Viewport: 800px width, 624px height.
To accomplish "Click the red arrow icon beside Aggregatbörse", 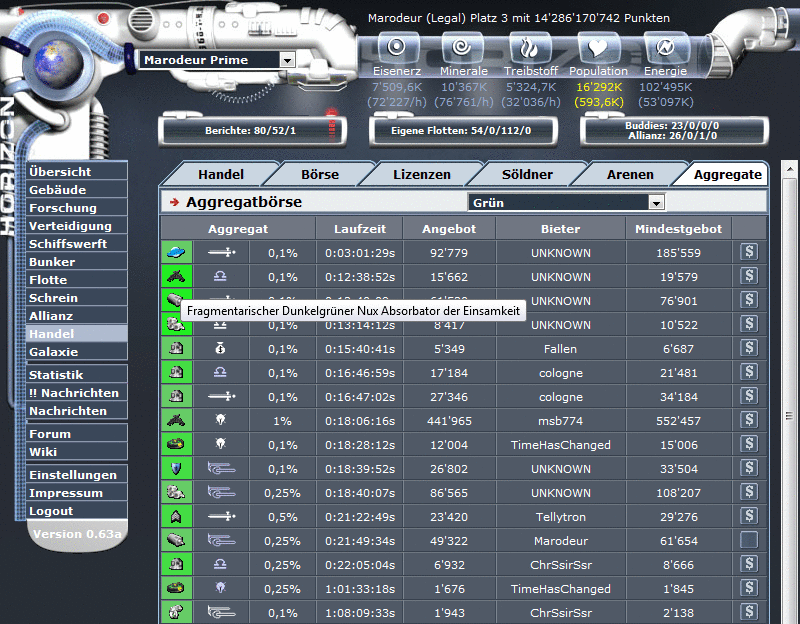I will (x=173, y=202).
